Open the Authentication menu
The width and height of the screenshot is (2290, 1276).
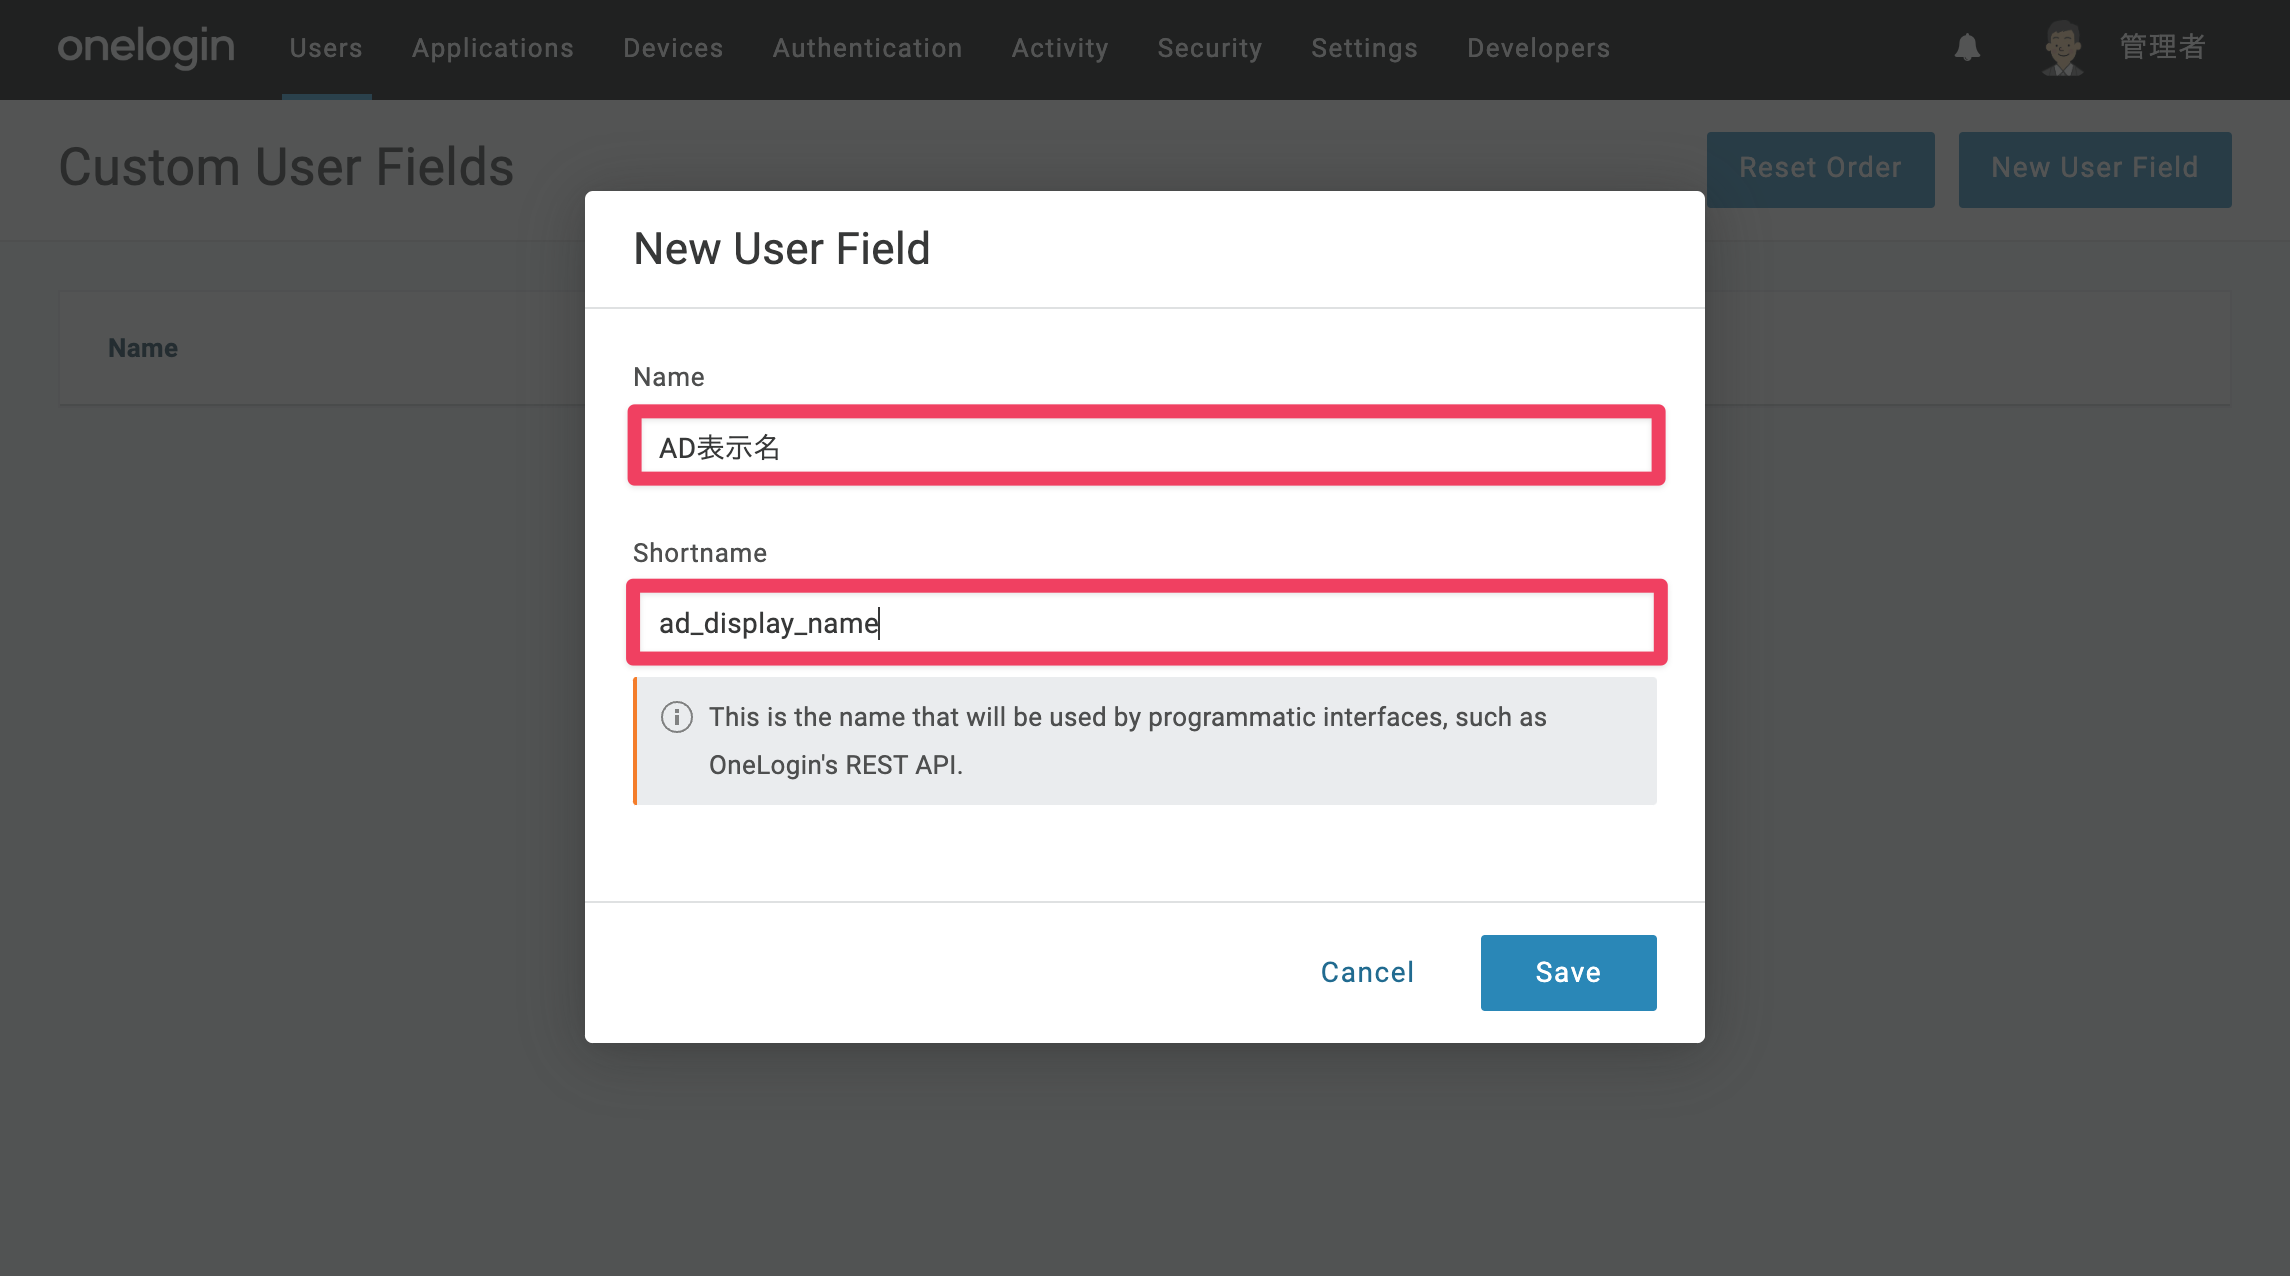(x=867, y=48)
